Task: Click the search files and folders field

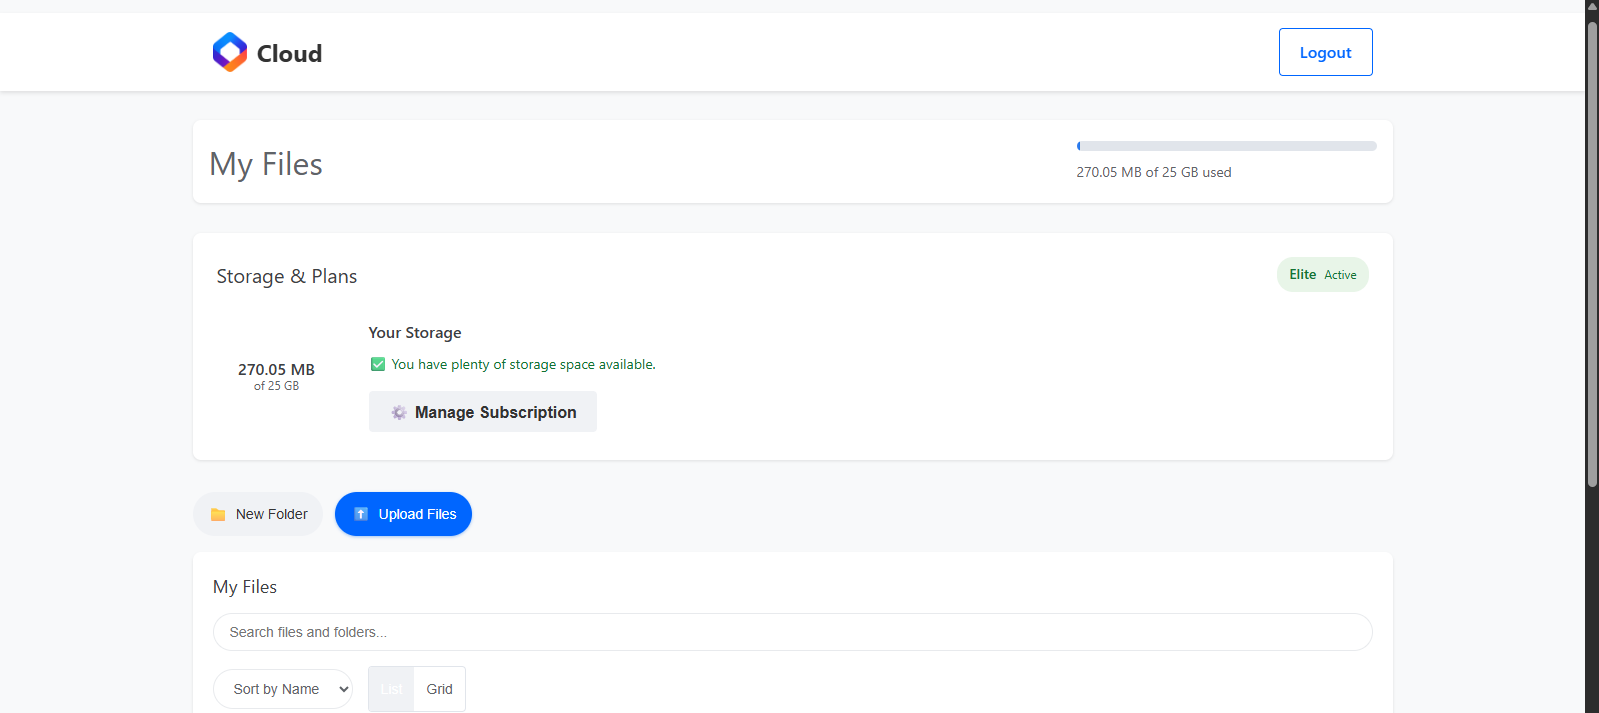Action: [x=792, y=632]
